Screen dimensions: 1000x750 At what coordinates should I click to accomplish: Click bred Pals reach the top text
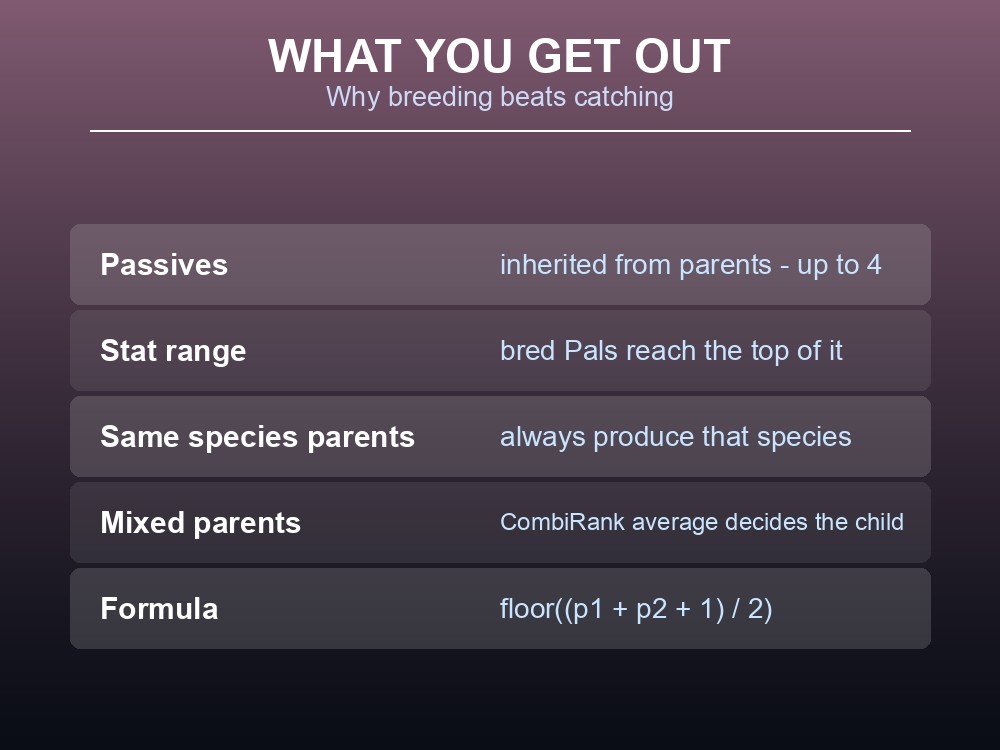(x=671, y=351)
